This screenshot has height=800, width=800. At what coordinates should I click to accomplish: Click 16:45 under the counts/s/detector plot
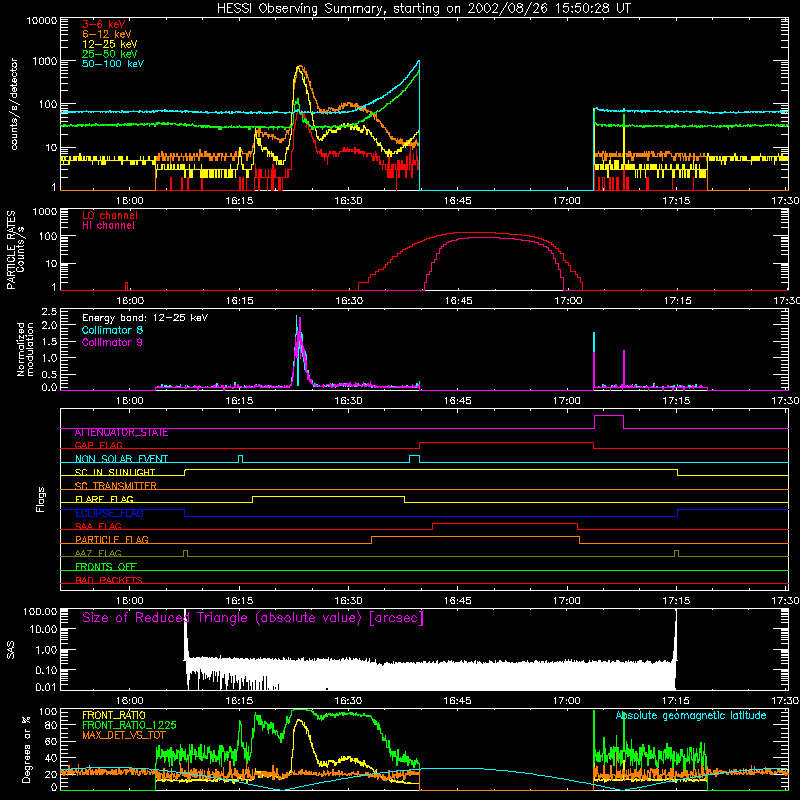coord(458,201)
